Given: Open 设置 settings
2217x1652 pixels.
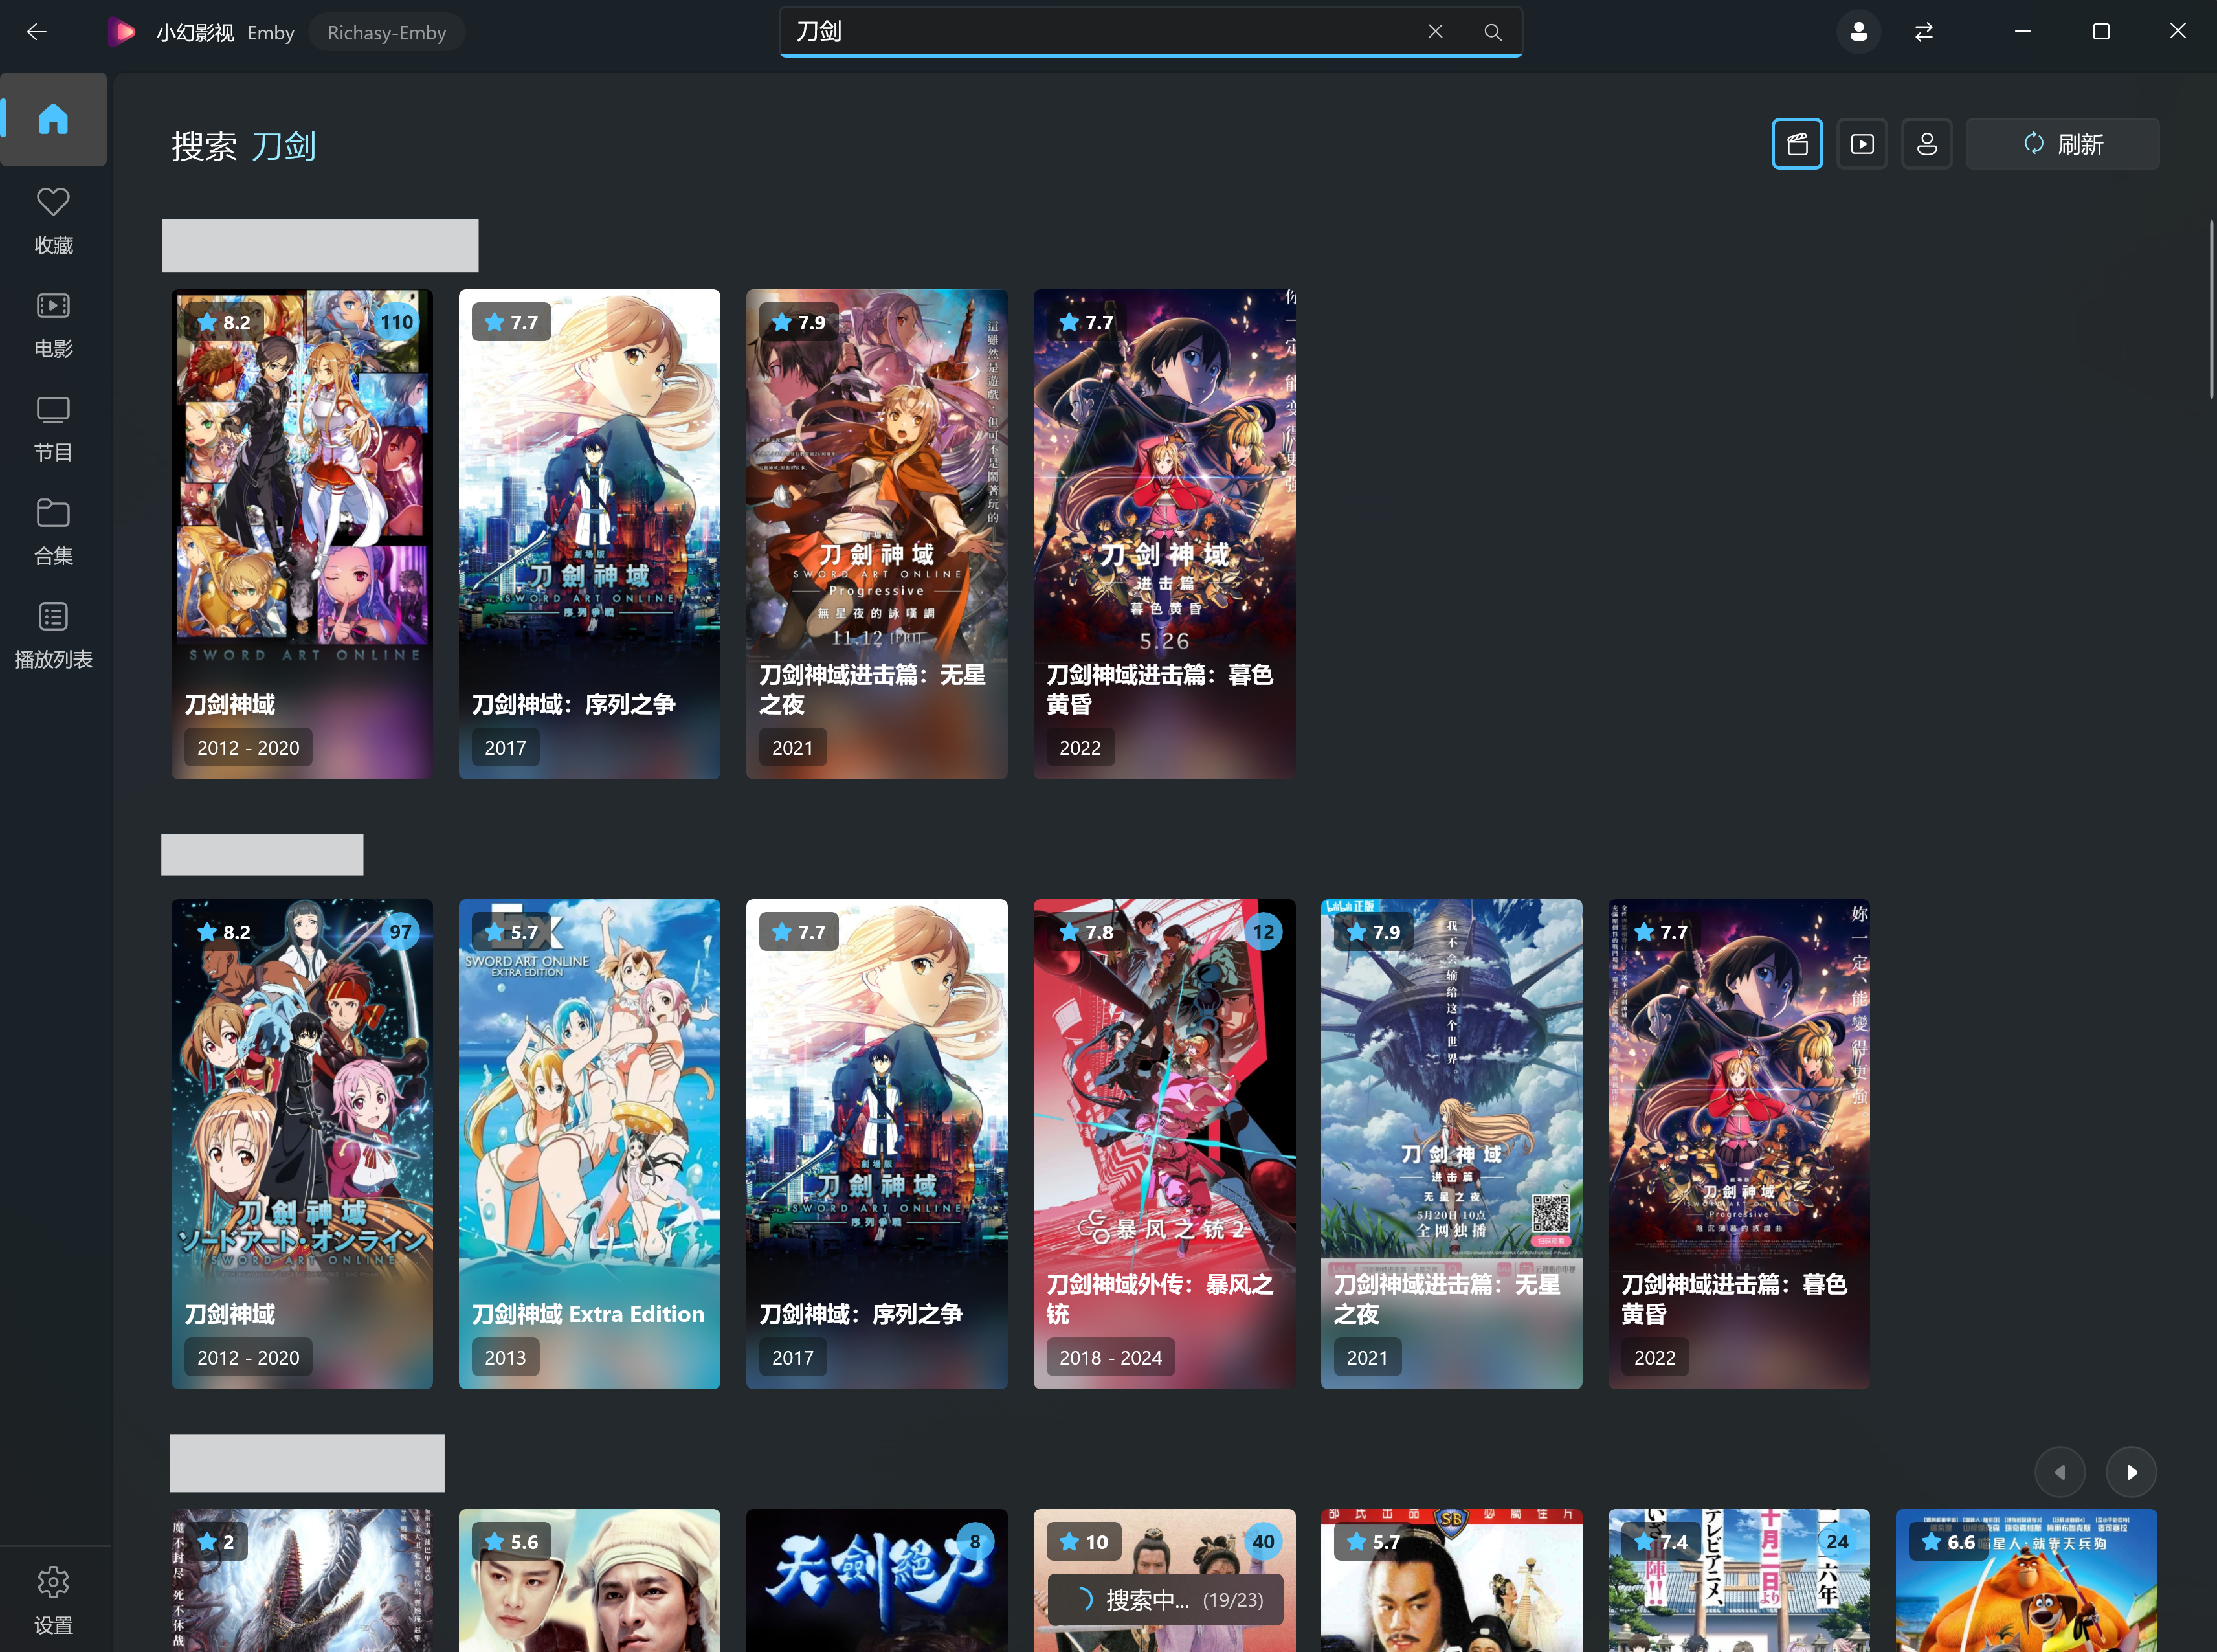Looking at the screenshot, I should point(53,1599).
